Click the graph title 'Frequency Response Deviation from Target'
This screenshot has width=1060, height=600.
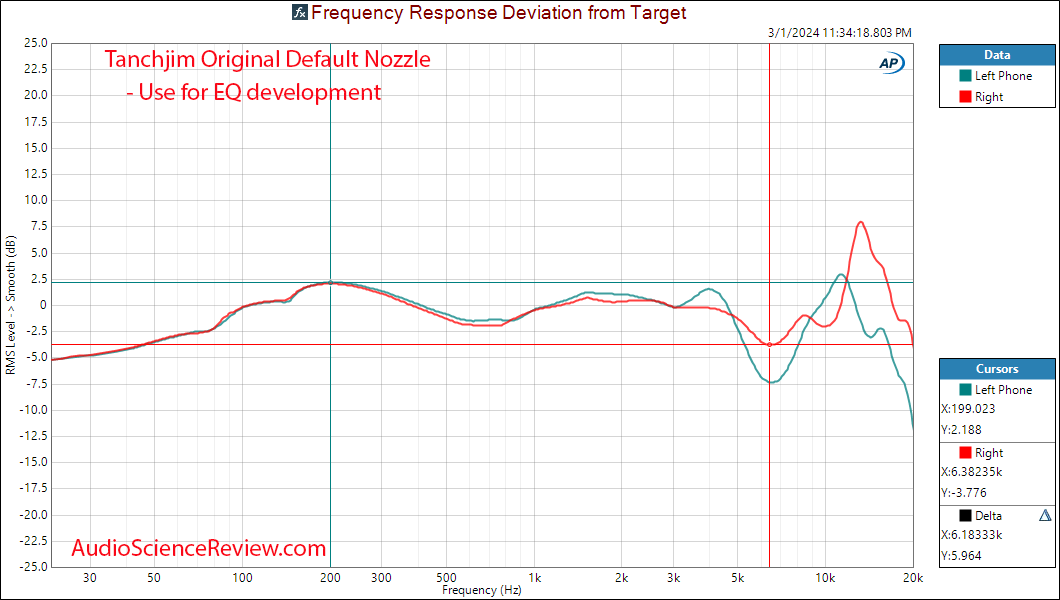(x=499, y=12)
